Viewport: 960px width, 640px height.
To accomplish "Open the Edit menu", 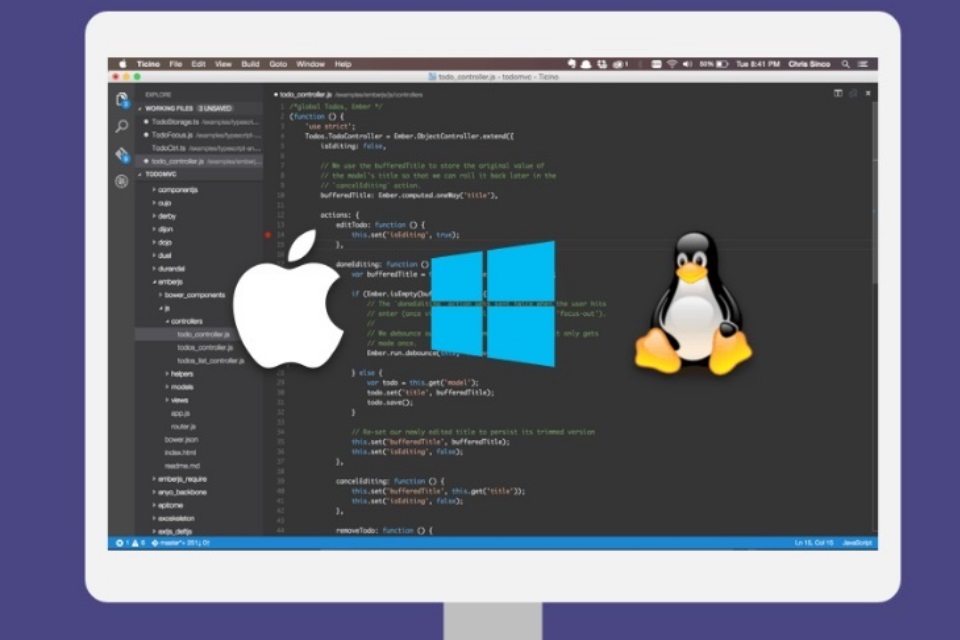I will point(198,64).
